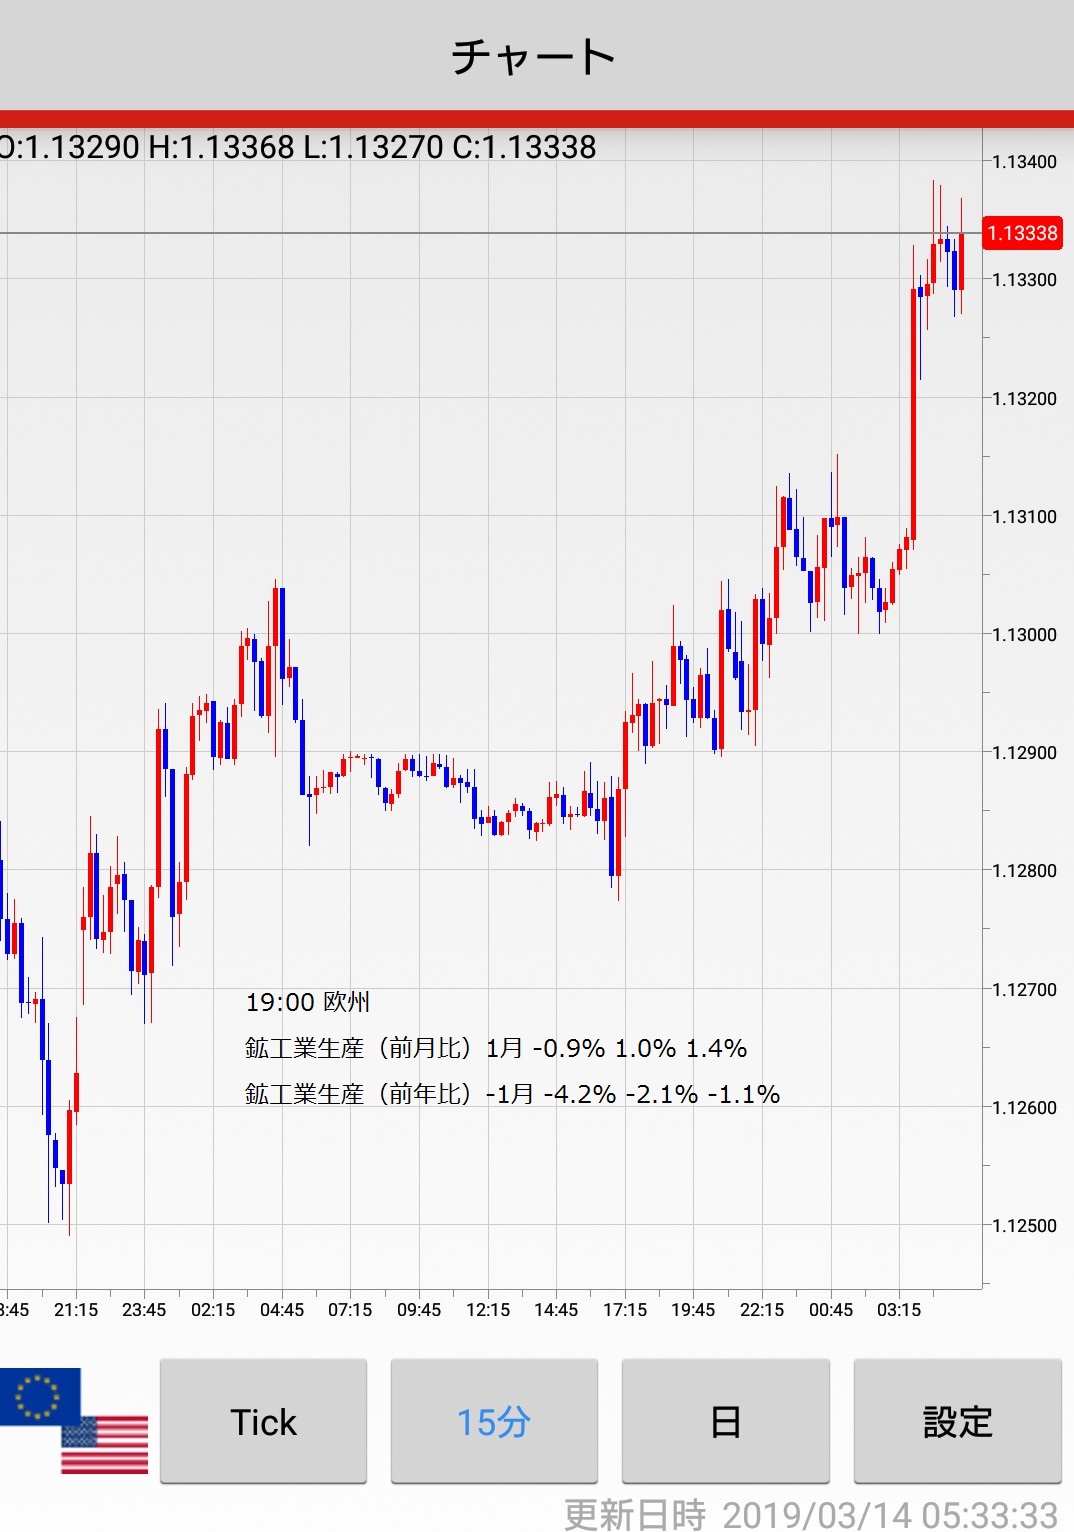Tap the 03:15 time axis label
Image resolution: width=1074 pixels, height=1532 pixels.
(899, 1310)
